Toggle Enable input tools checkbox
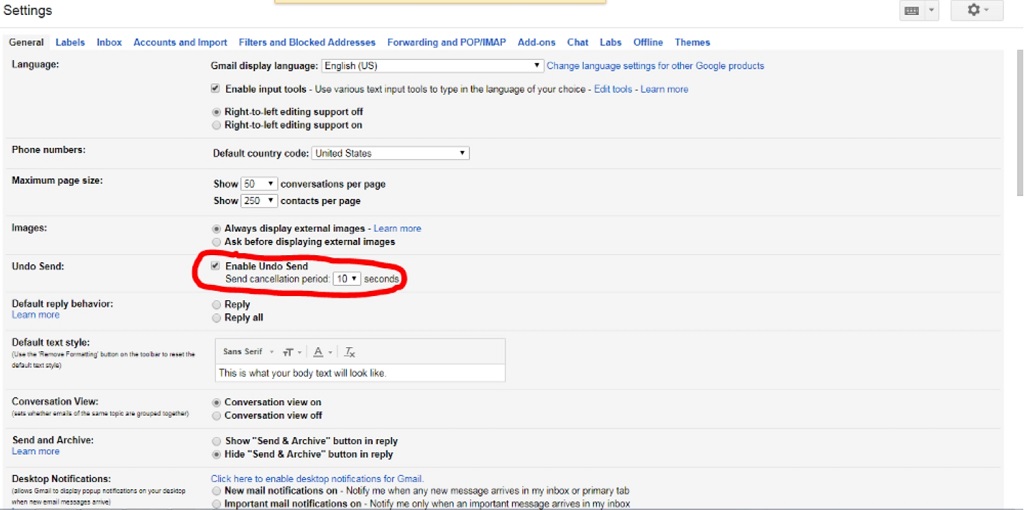1024x510 pixels. click(216, 88)
